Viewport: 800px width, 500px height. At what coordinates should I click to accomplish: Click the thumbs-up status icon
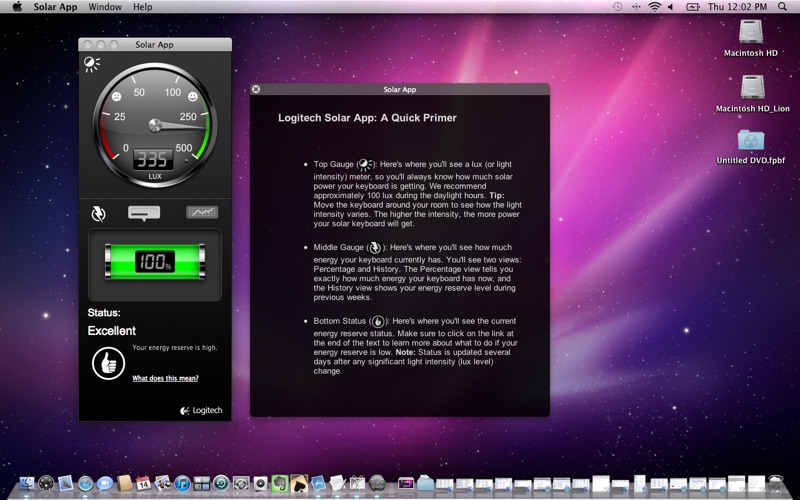pyautogui.click(x=108, y=363)
